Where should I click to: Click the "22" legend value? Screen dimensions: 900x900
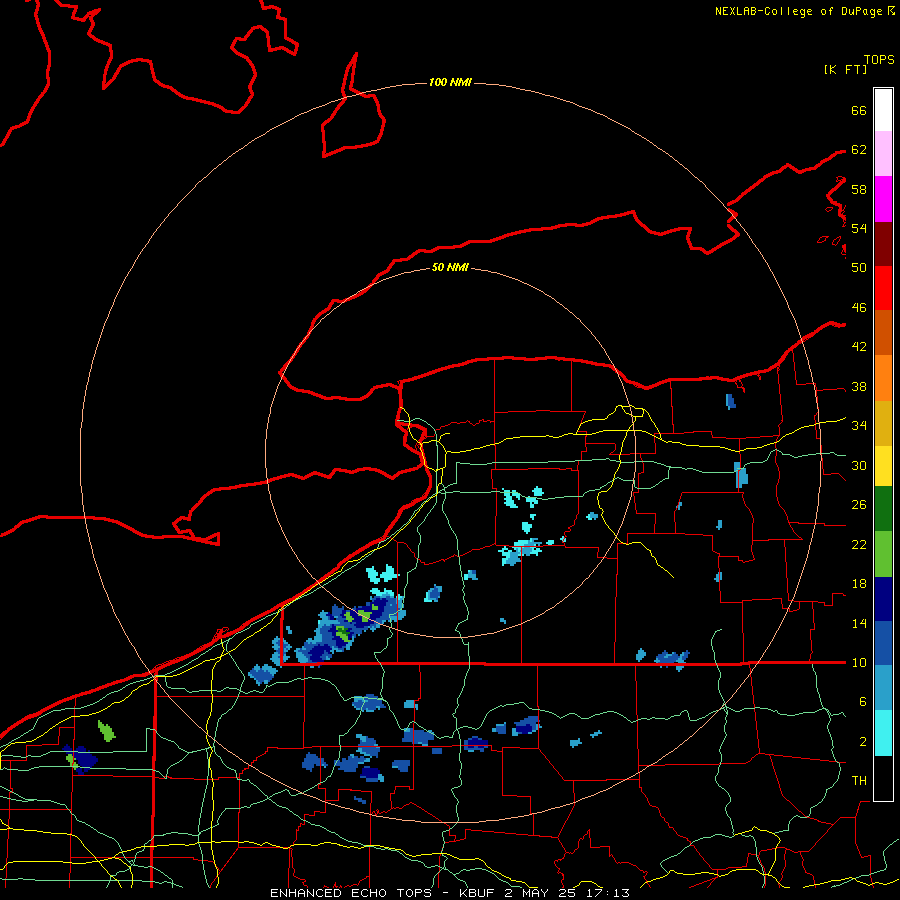tap(859, 544)
